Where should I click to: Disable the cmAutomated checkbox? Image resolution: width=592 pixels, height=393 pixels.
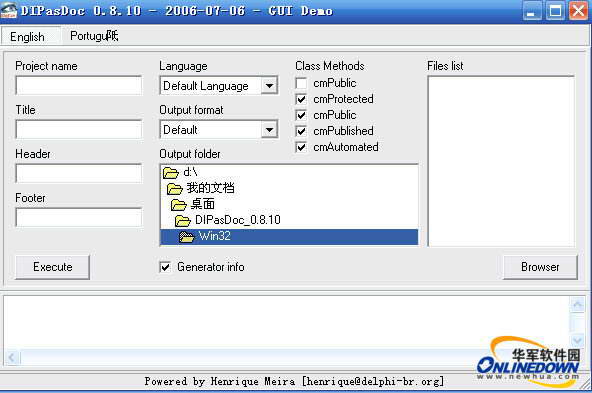pos(301,147)
